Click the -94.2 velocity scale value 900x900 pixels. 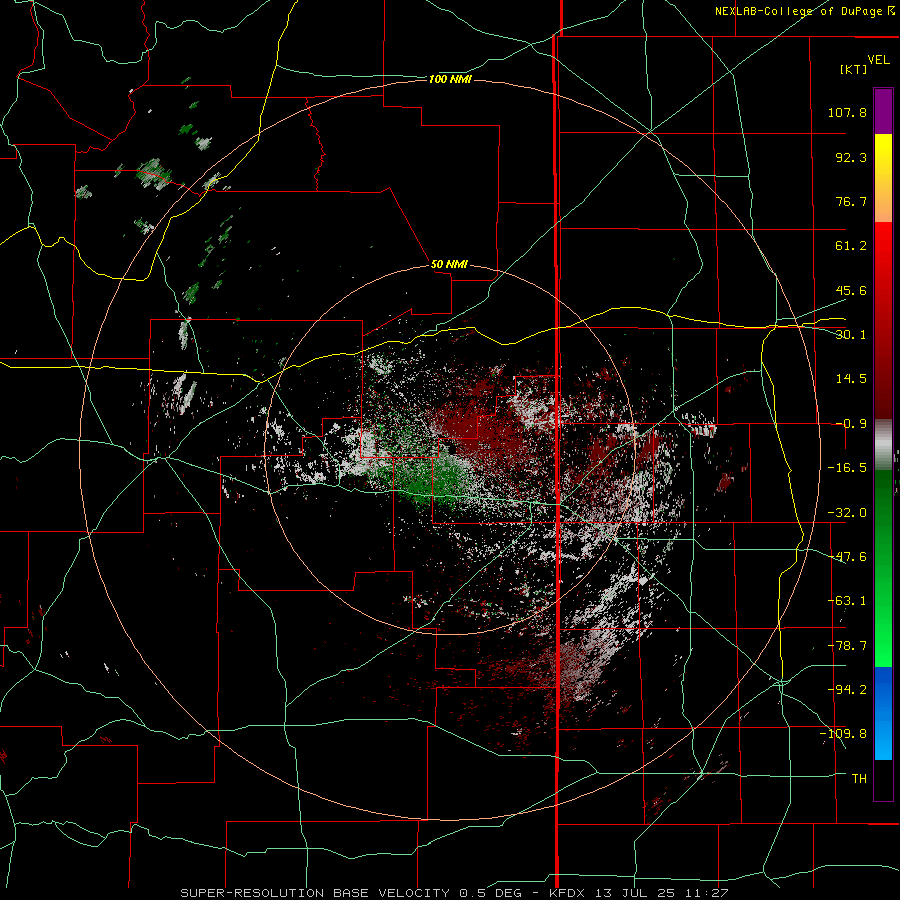point(847,690)
